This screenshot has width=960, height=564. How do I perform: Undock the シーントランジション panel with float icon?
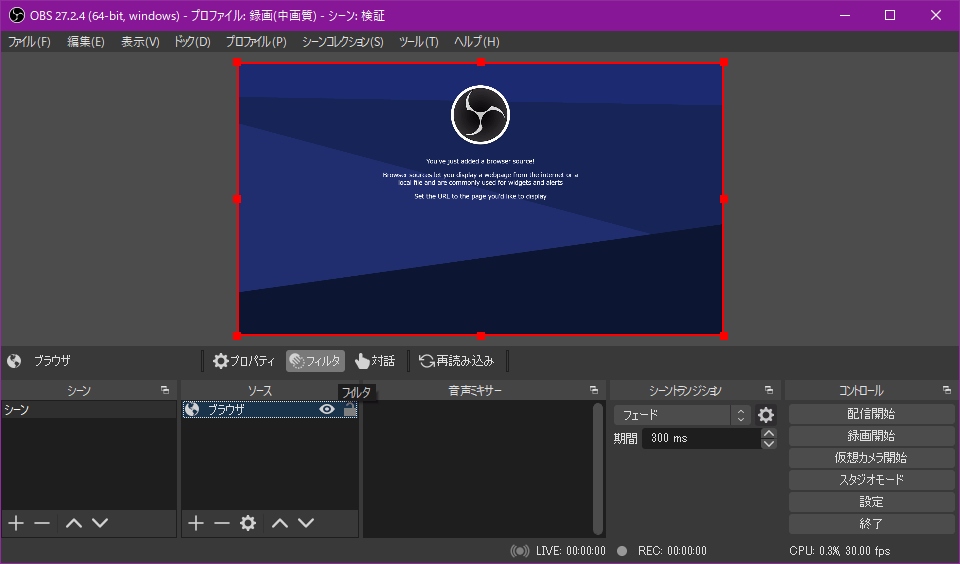(x=769, y=390)
